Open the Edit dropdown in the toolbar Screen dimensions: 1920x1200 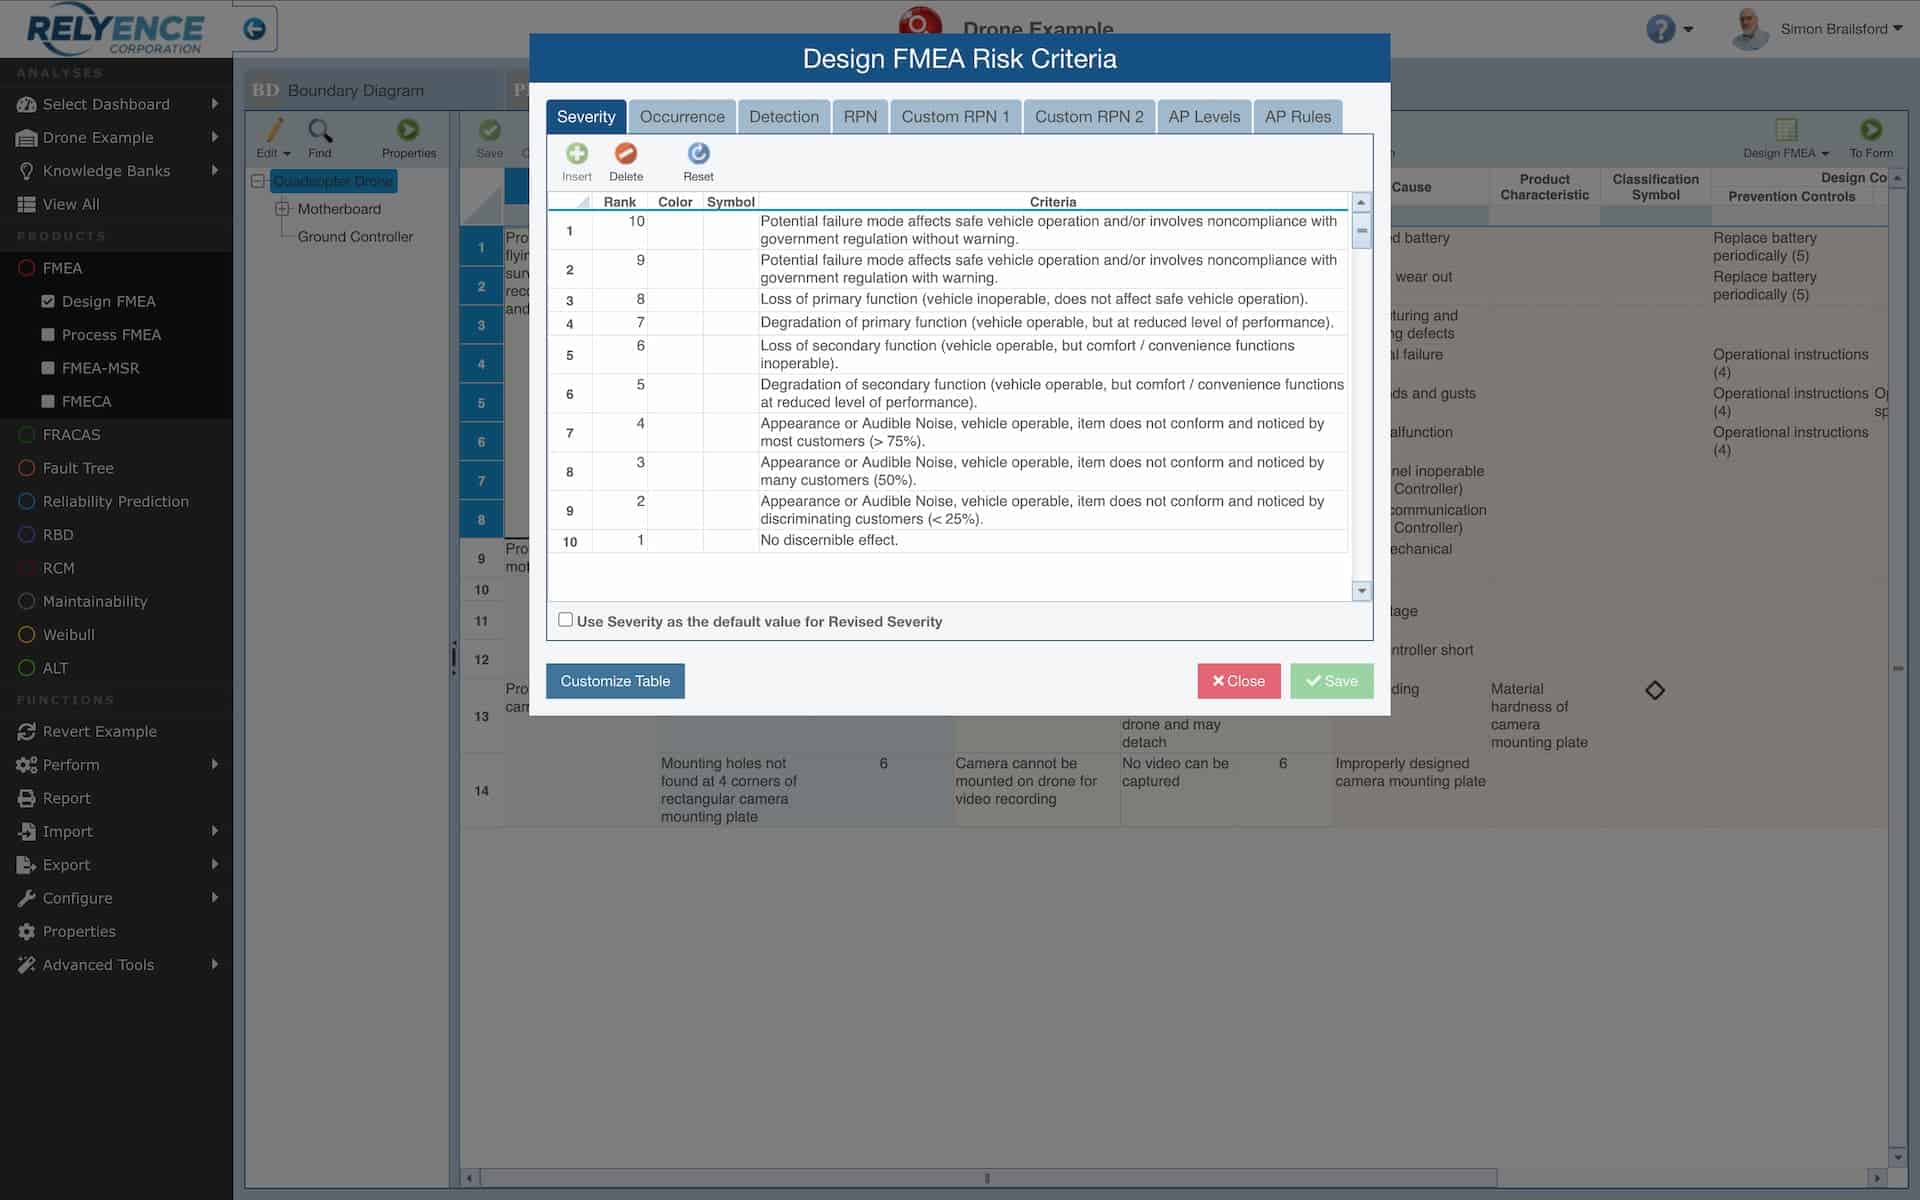tap(271, 152)
